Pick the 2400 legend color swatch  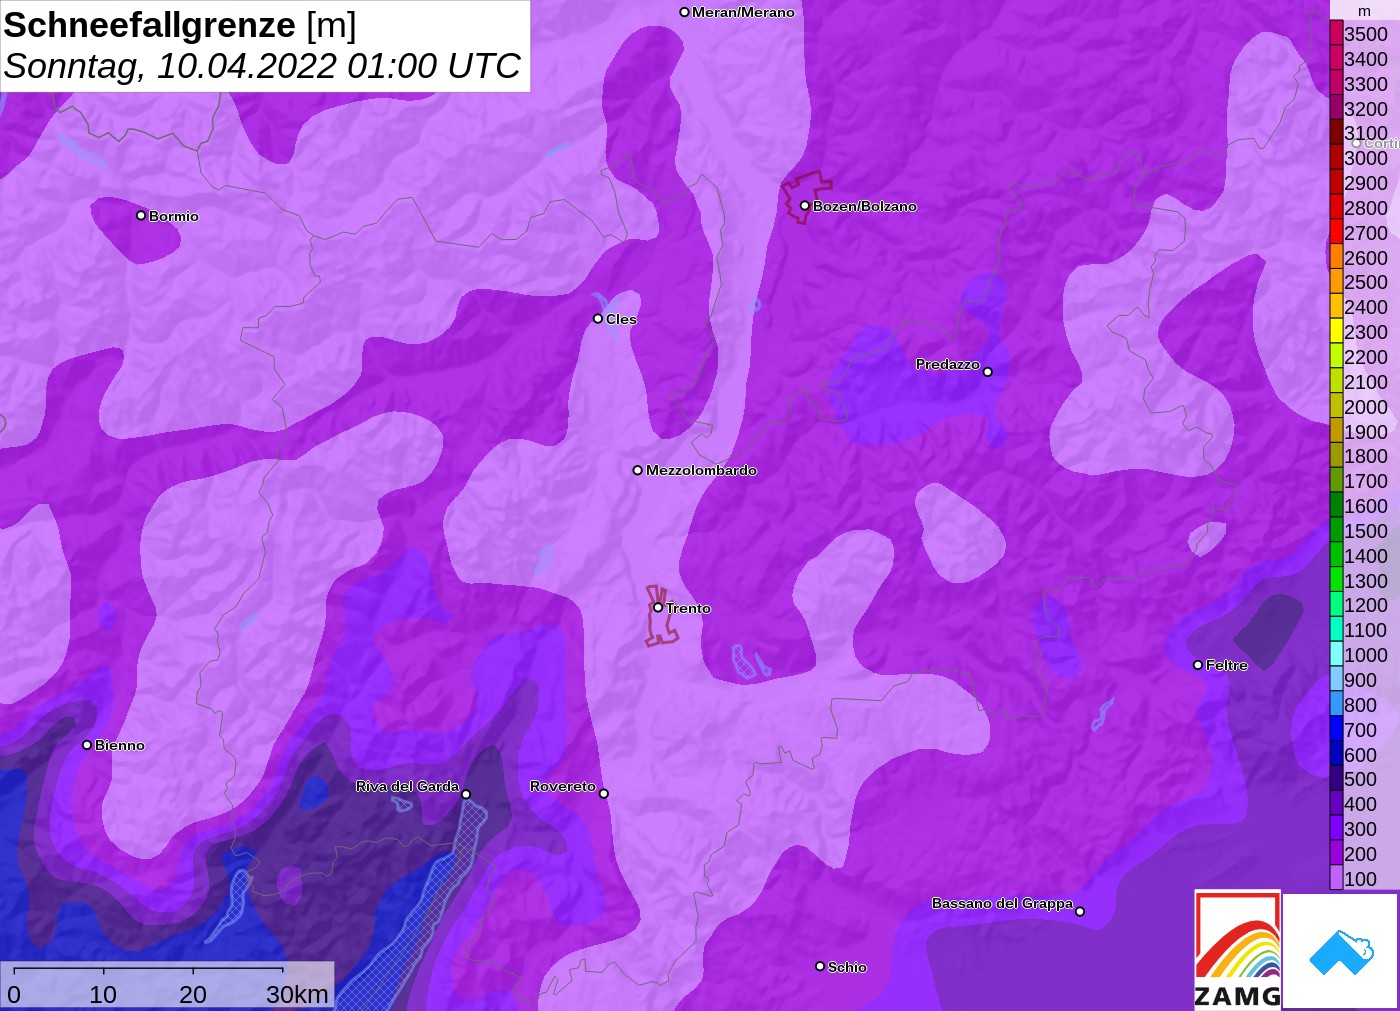click(x=1336, y=306)
